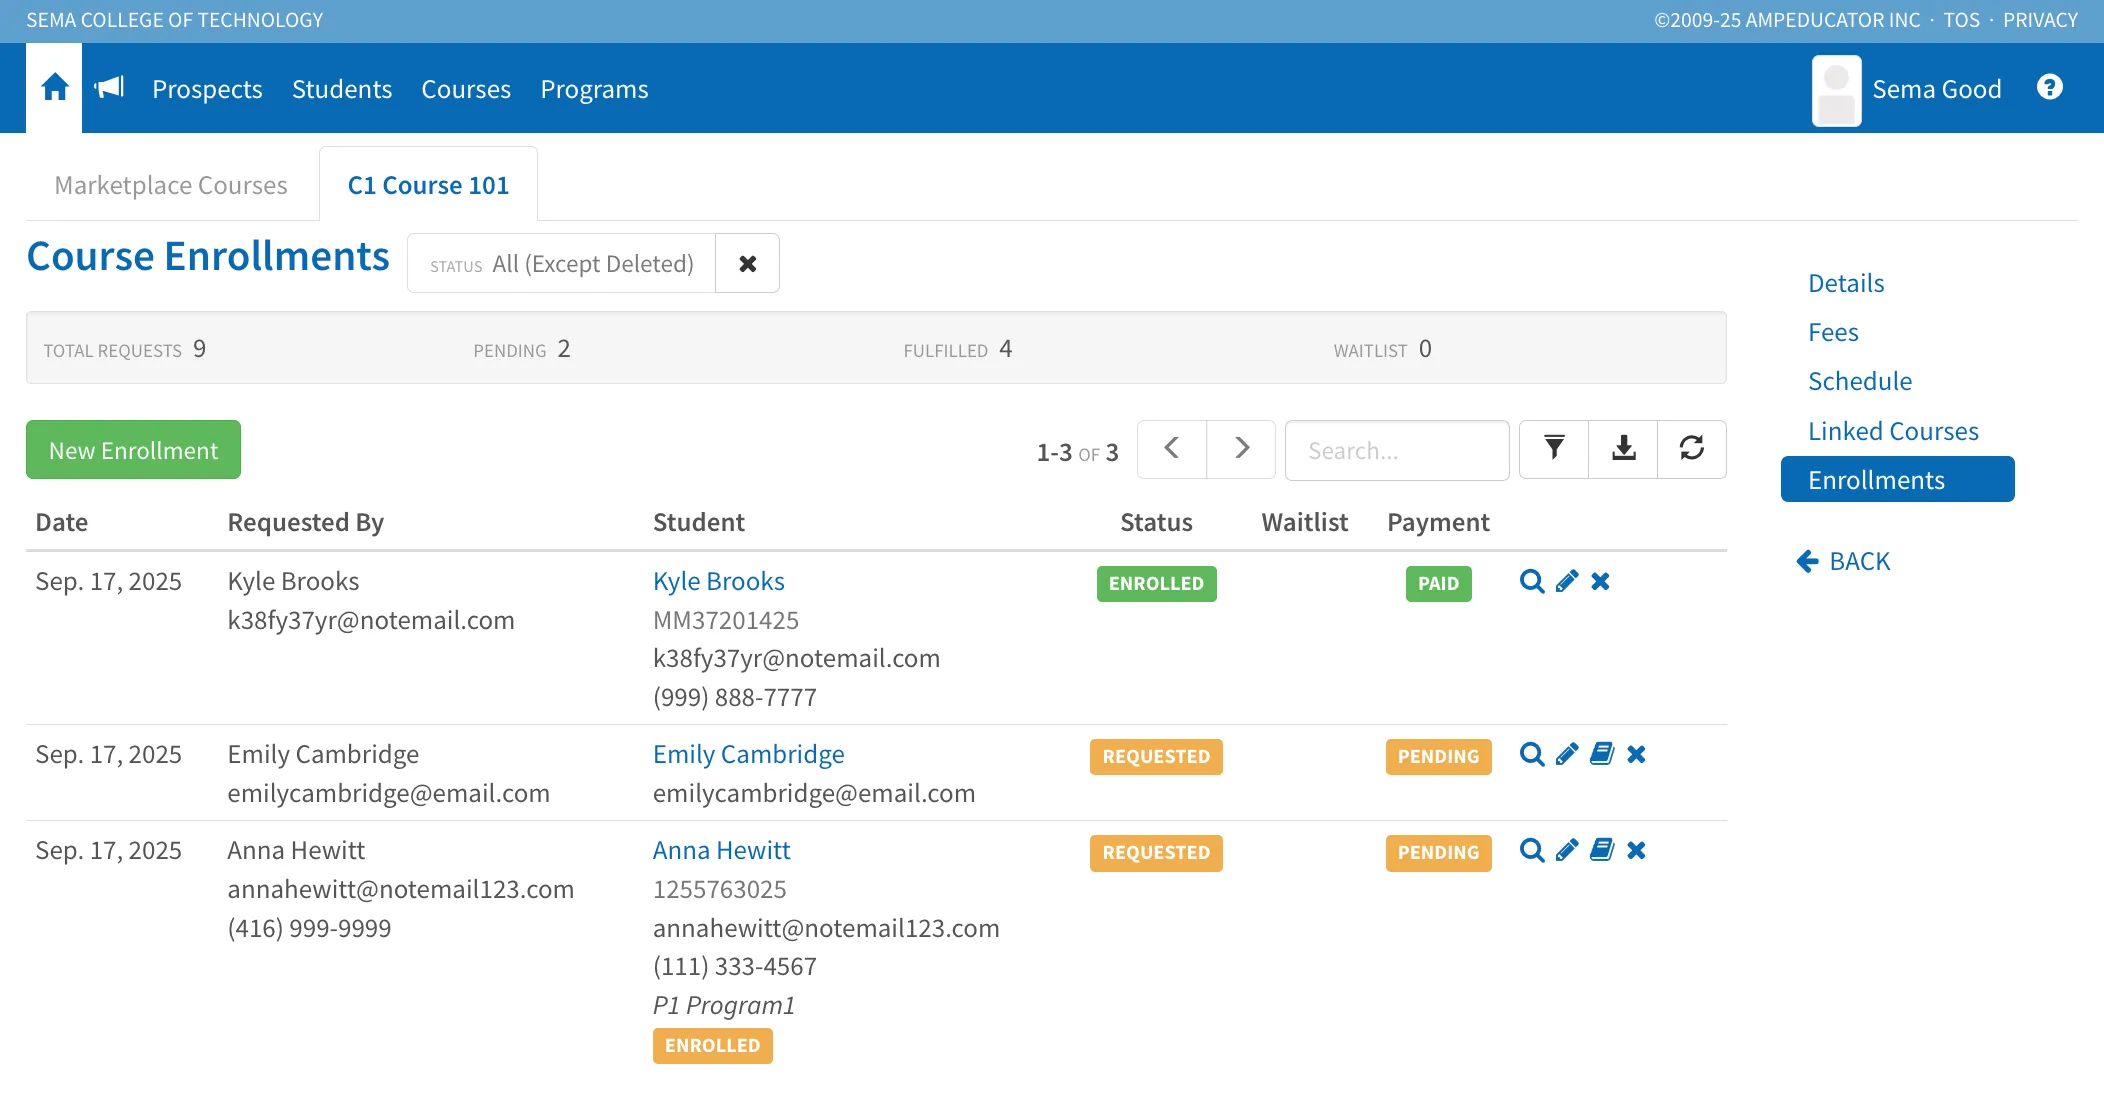Screen dimensions: 2104x1094
Task: Click Sema Good's user avatar
Action: pyautogui.click(x=1836, y=90)
